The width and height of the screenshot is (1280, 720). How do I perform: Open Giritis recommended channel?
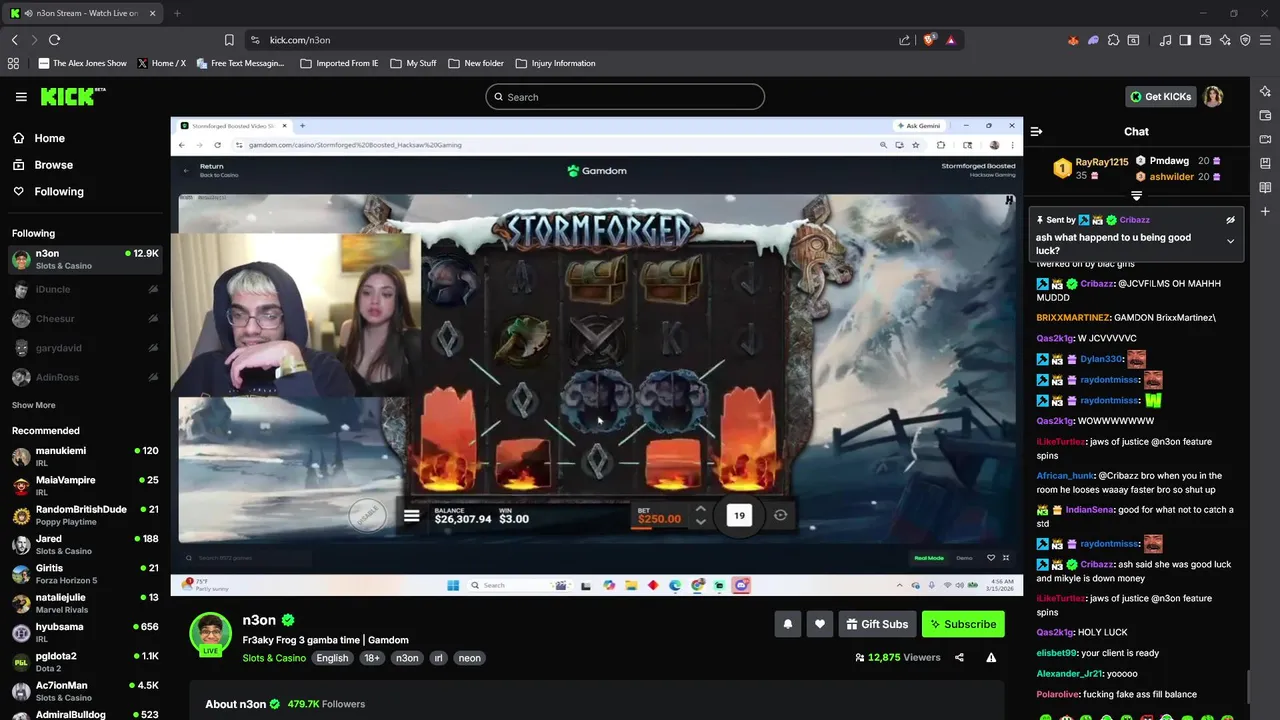[x=85, y=574]
